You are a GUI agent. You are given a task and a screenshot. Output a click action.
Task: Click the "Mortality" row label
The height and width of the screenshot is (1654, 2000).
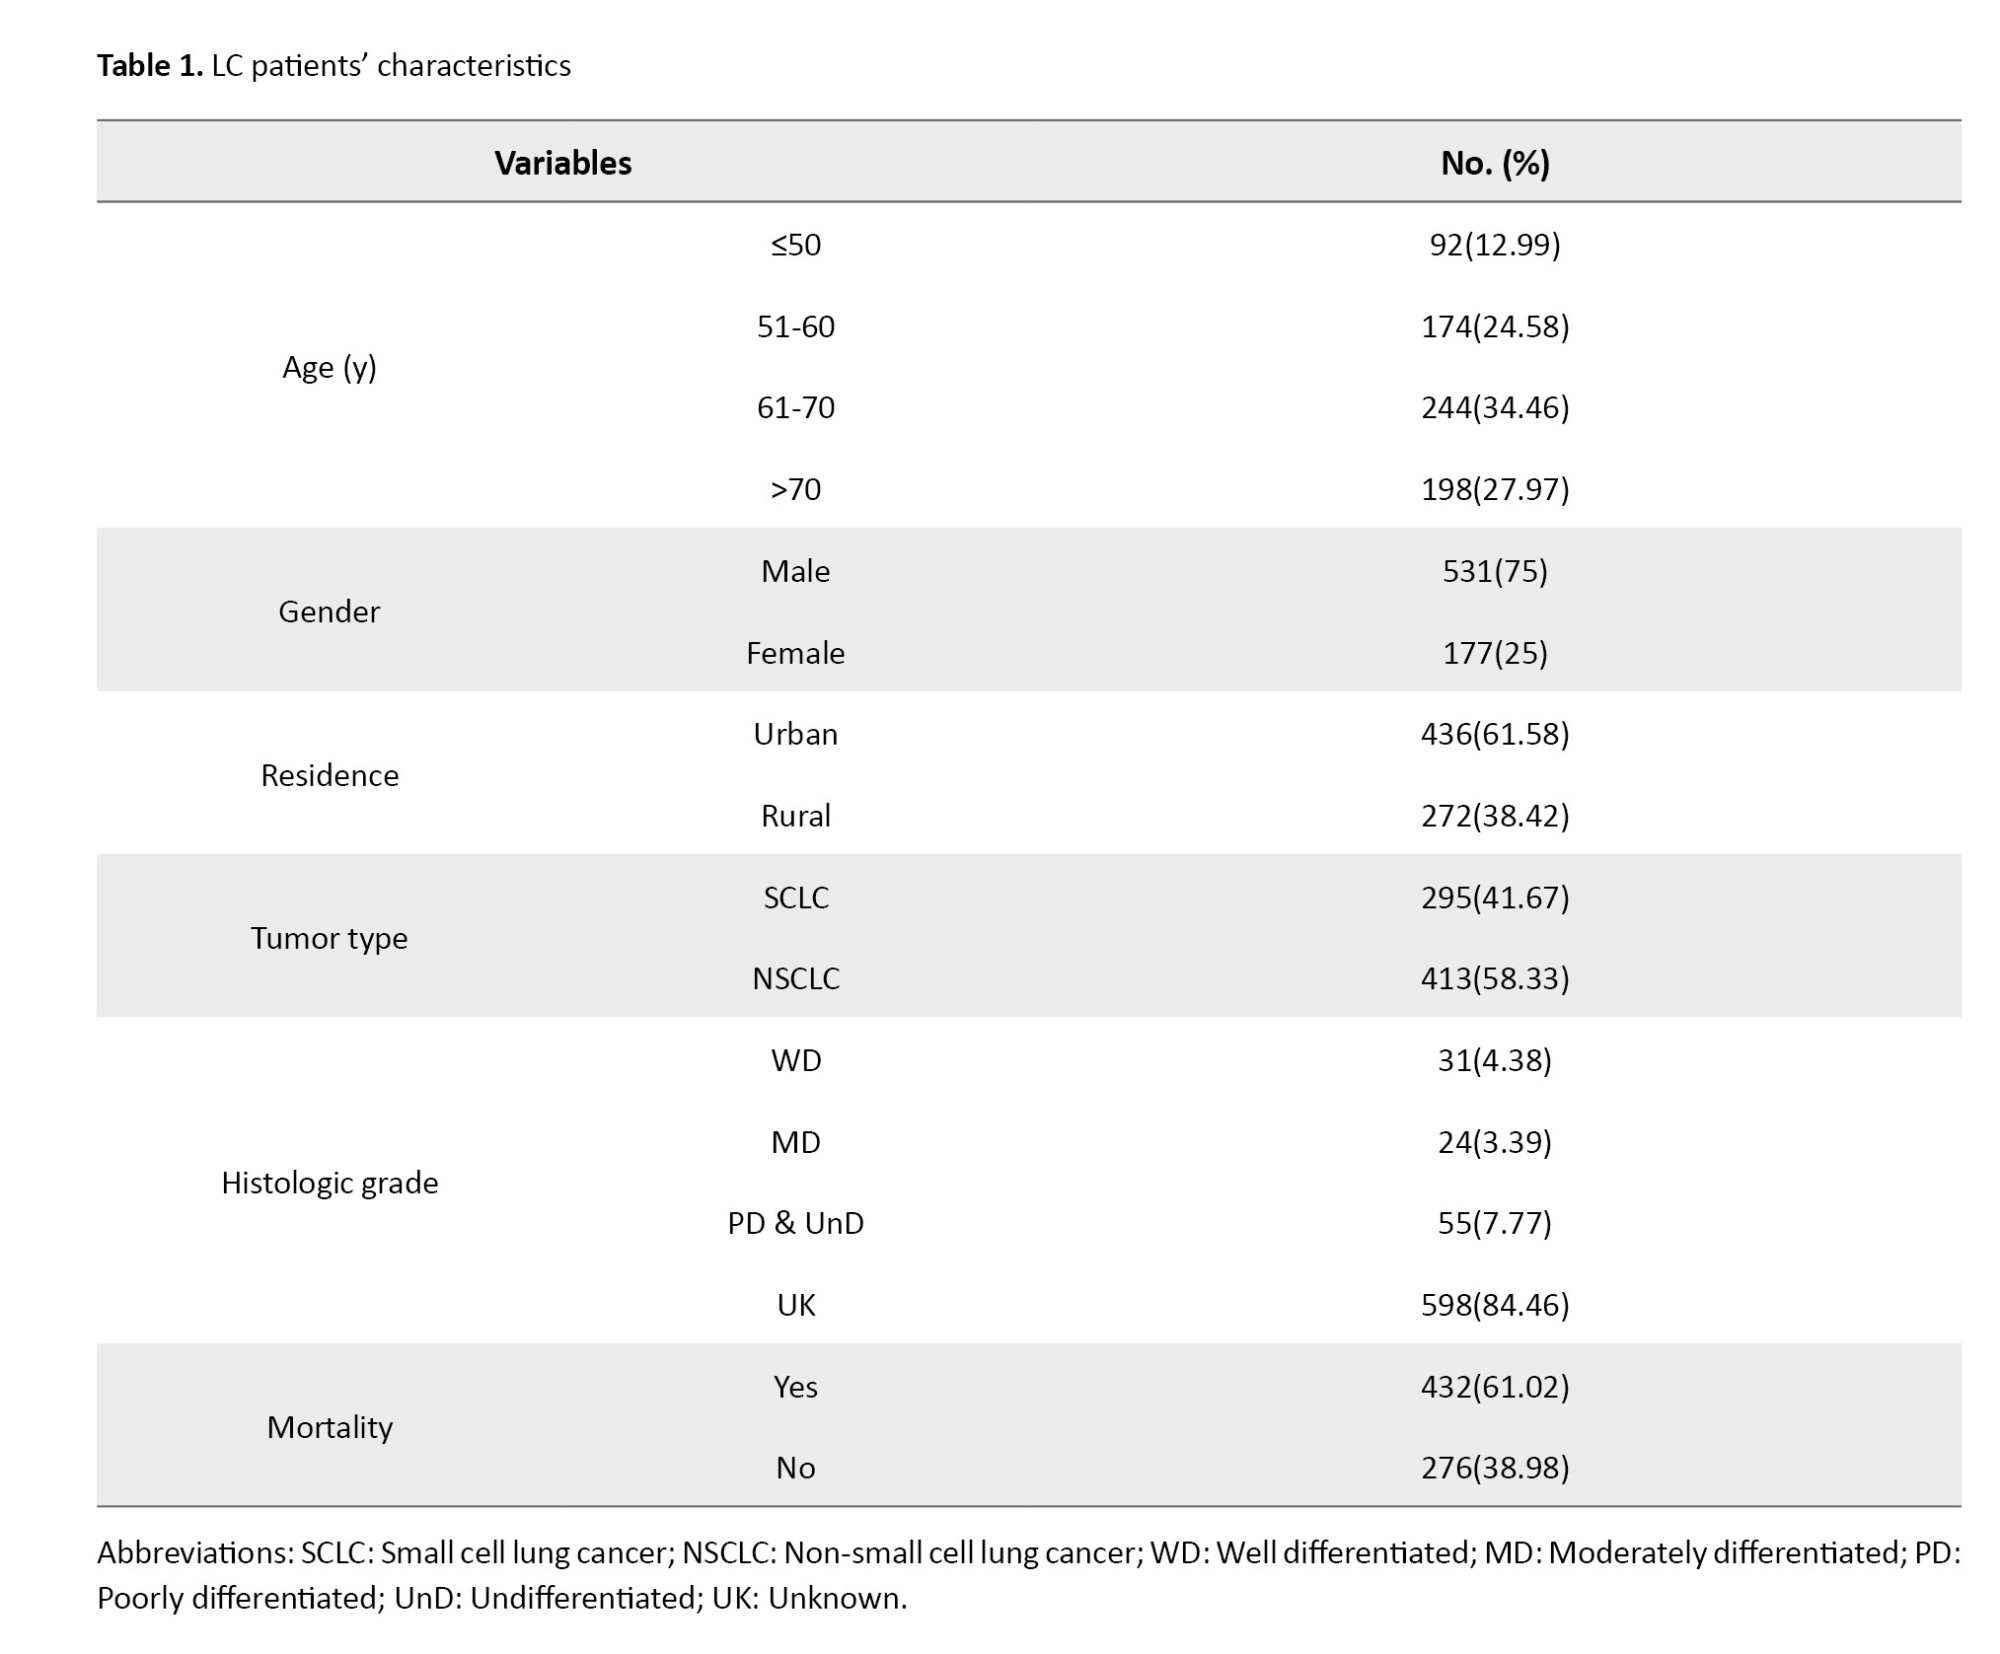coord(329,1427)
